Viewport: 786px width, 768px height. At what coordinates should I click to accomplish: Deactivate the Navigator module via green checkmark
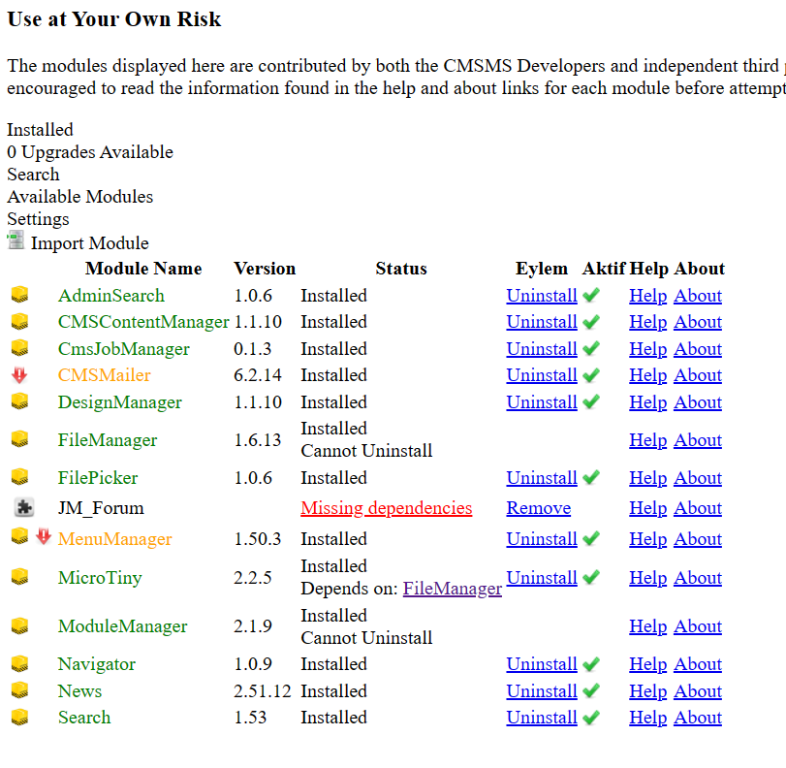pos(591,664)
